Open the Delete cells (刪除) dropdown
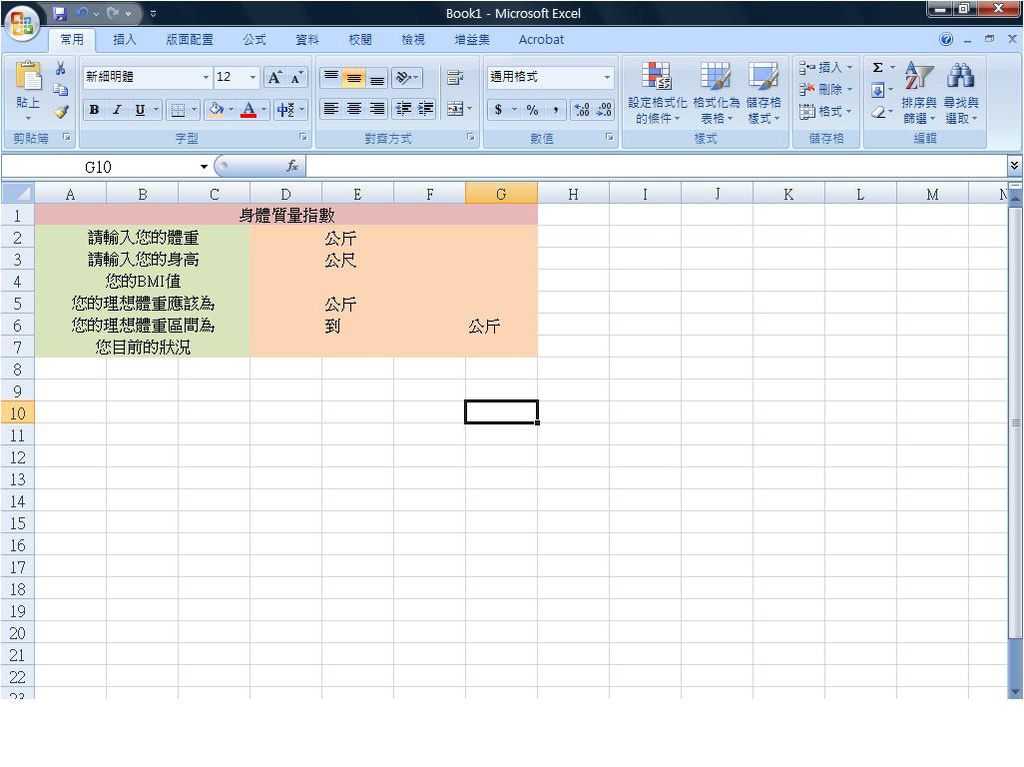1024x767 pixels. click(x=826, y=89)
